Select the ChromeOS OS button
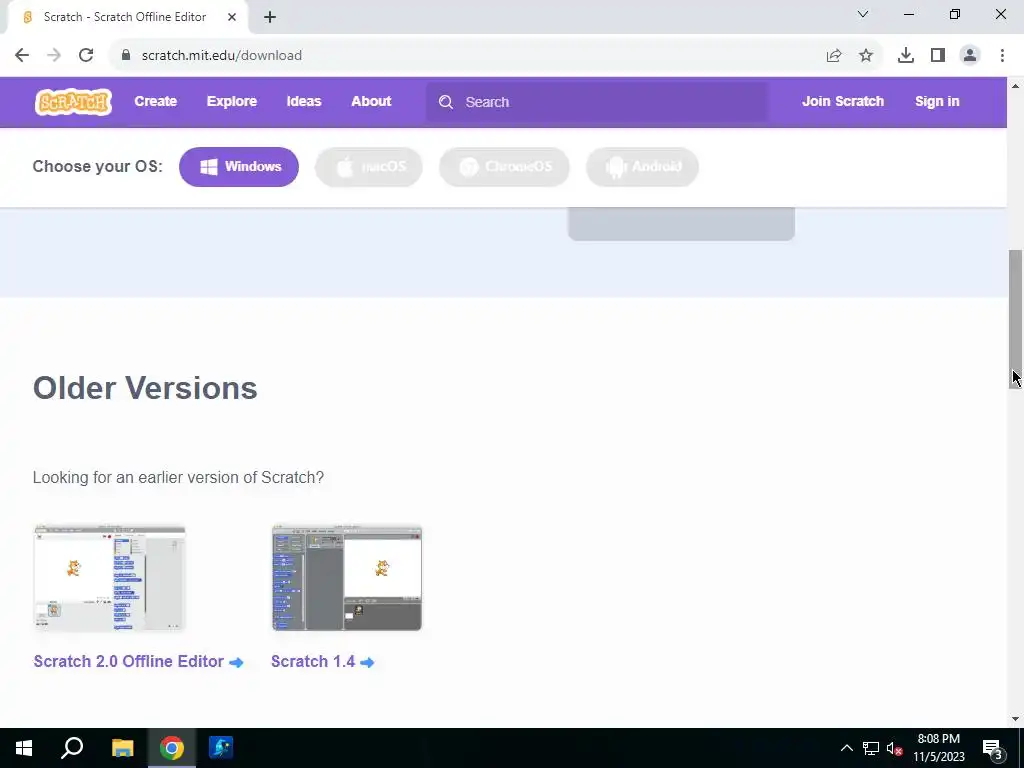The image size is (1024, 768). (x=504, y=167)
